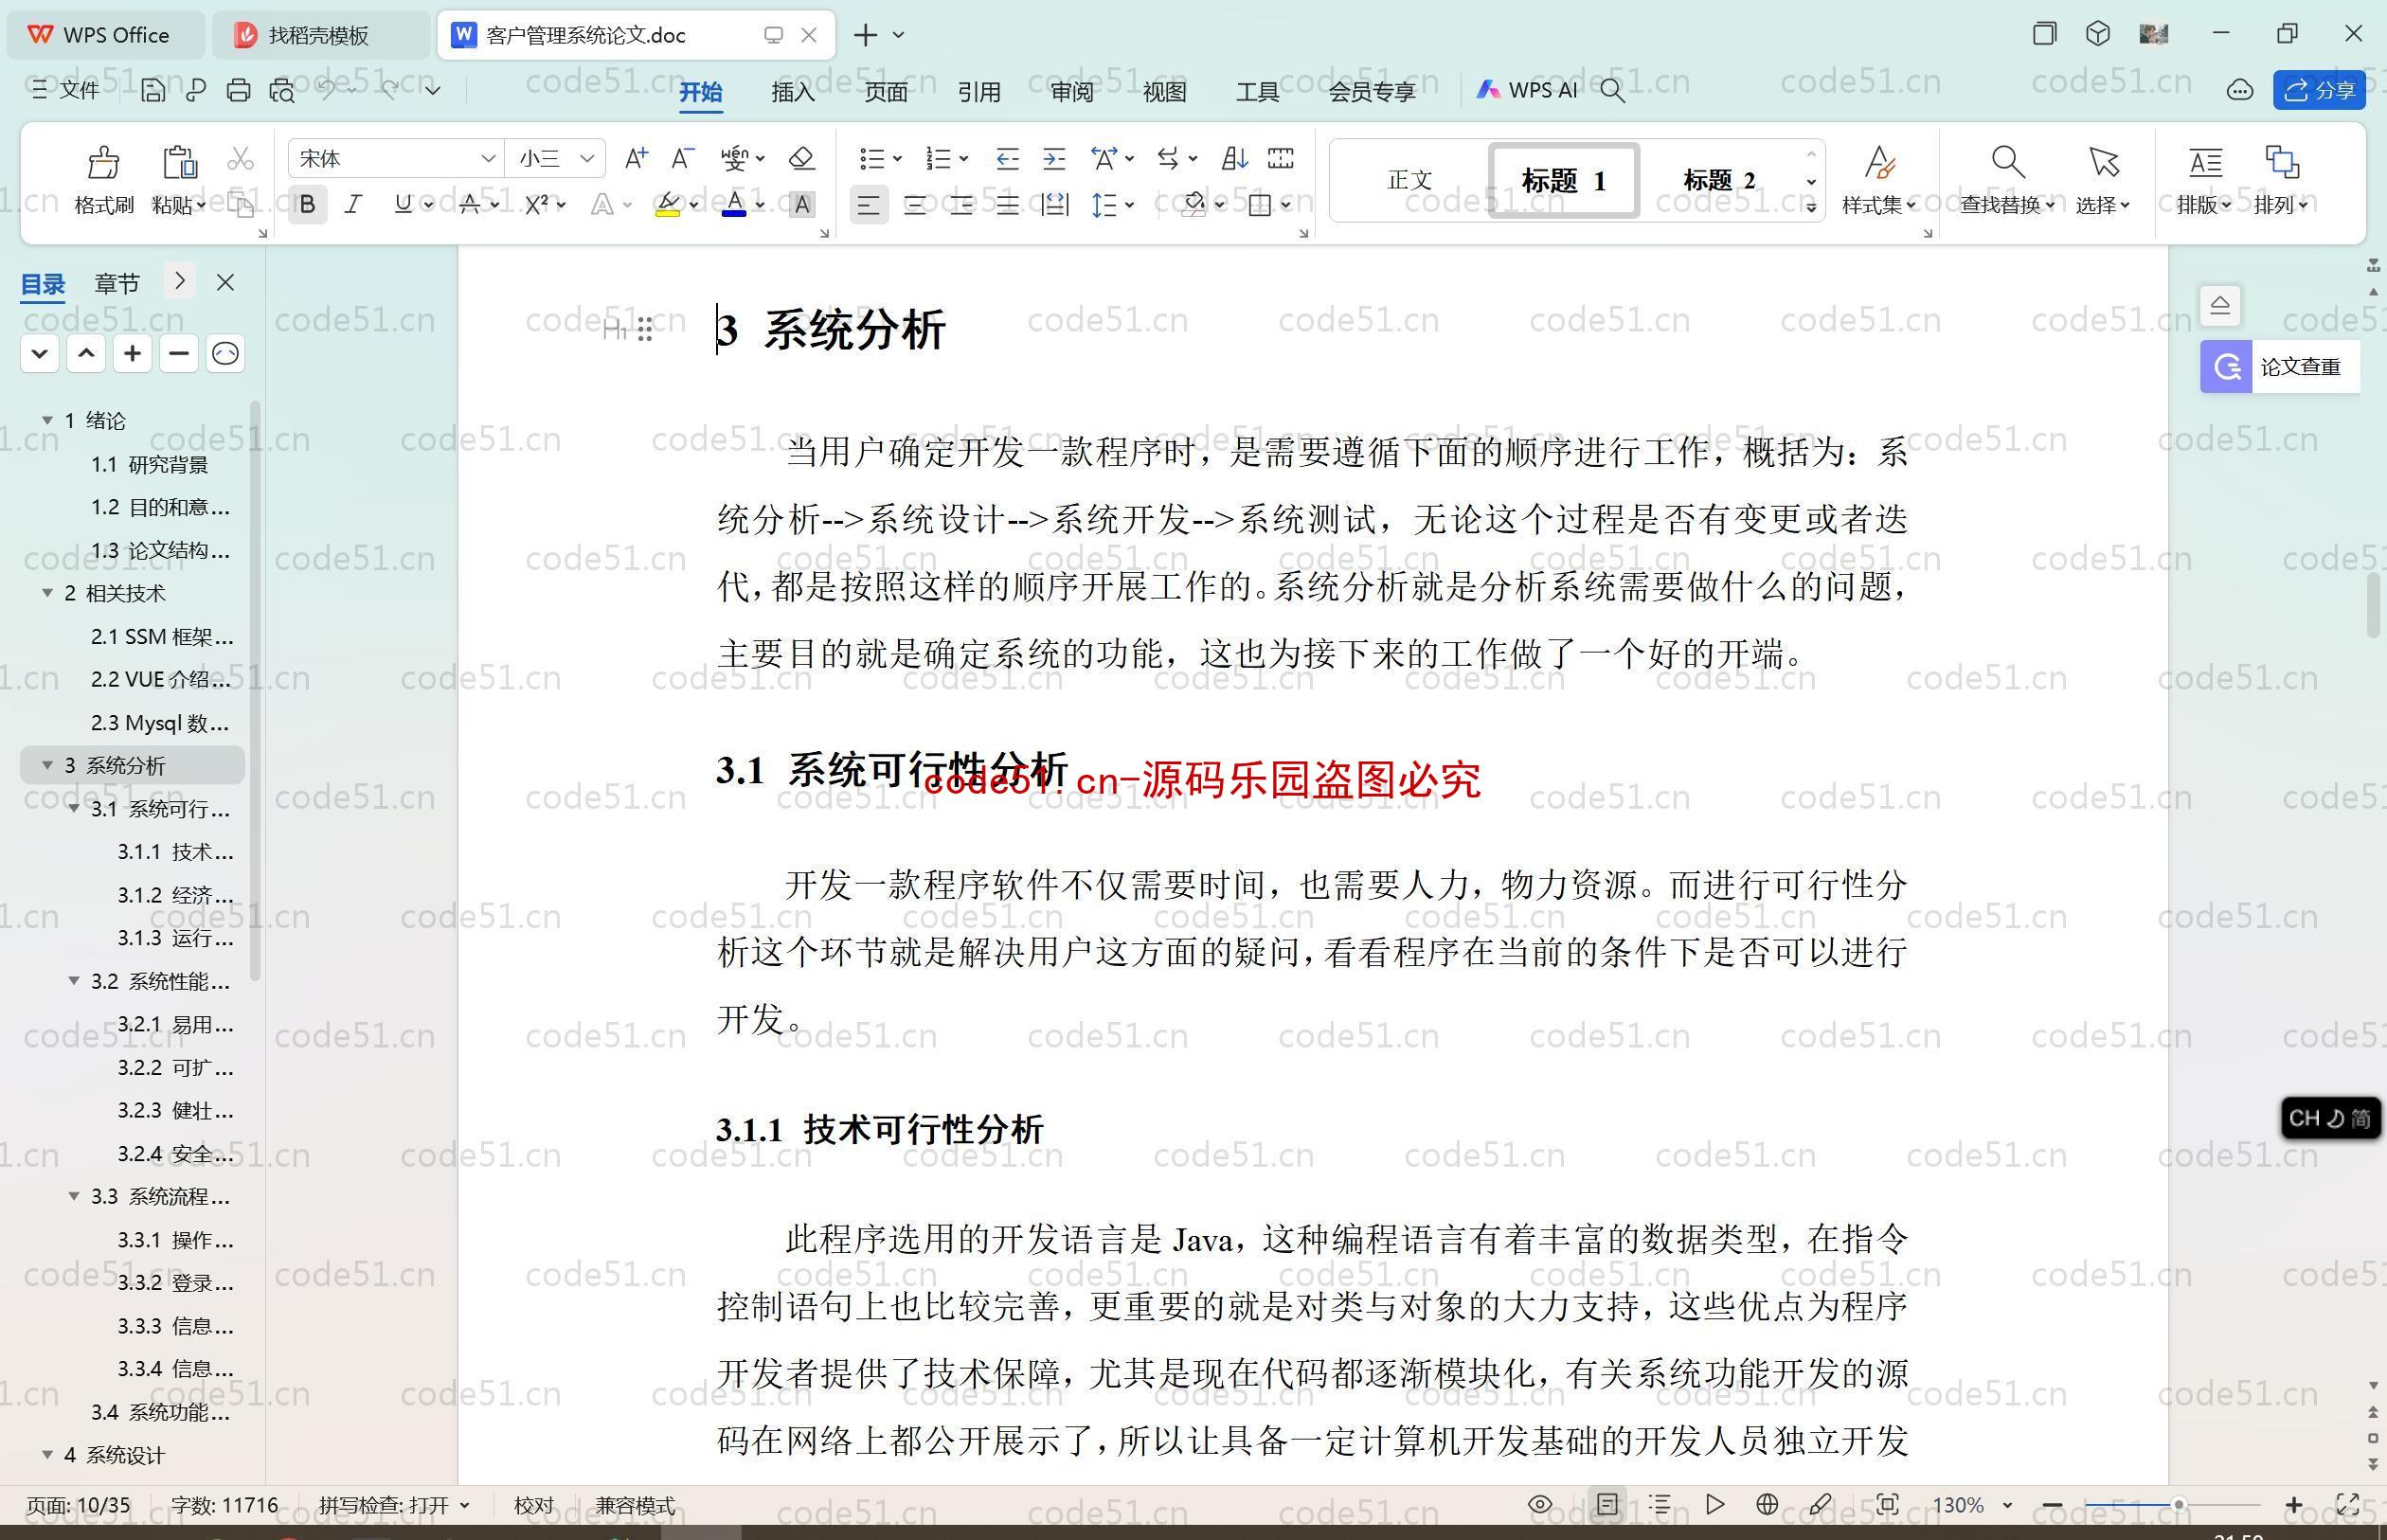2387x1540 pixels.
Task: Click the Cut scissors icon
Action: (240, 159)
